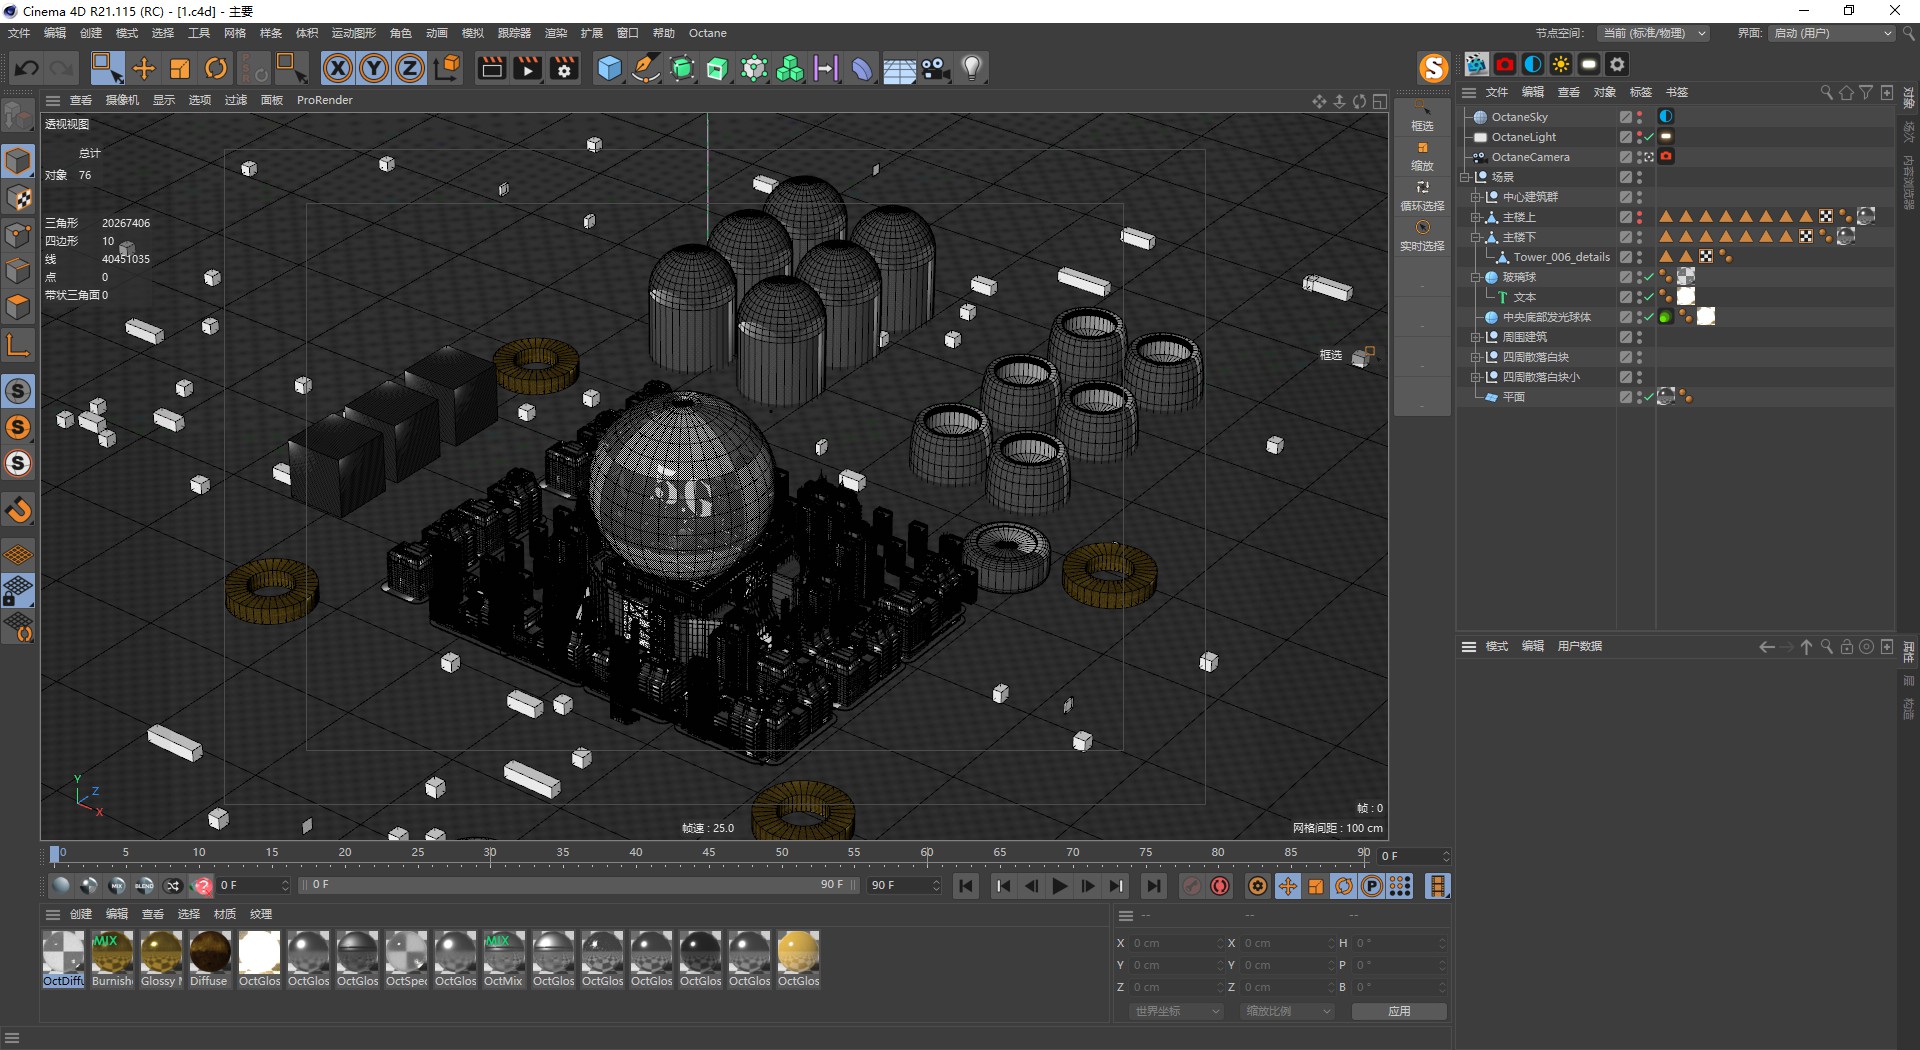Expand the 中心建筑群 group
Image resolution: width=1920 pixels, height=1050 pixels.
[x=1475, y=197]
